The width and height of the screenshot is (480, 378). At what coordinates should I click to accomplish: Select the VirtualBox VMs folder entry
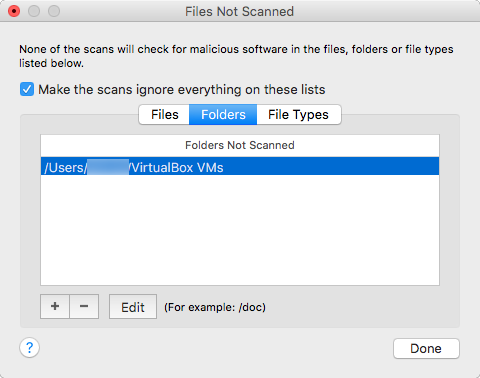click(240, 166)
